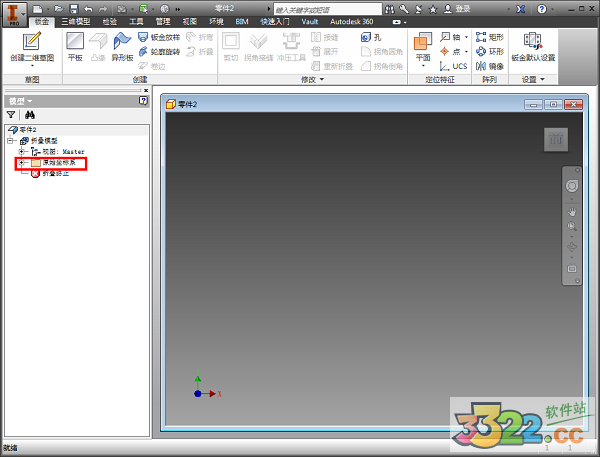This screenshot has width=600, height=457.
Task: Click the model browser help icon
Action: coord(143,101)
